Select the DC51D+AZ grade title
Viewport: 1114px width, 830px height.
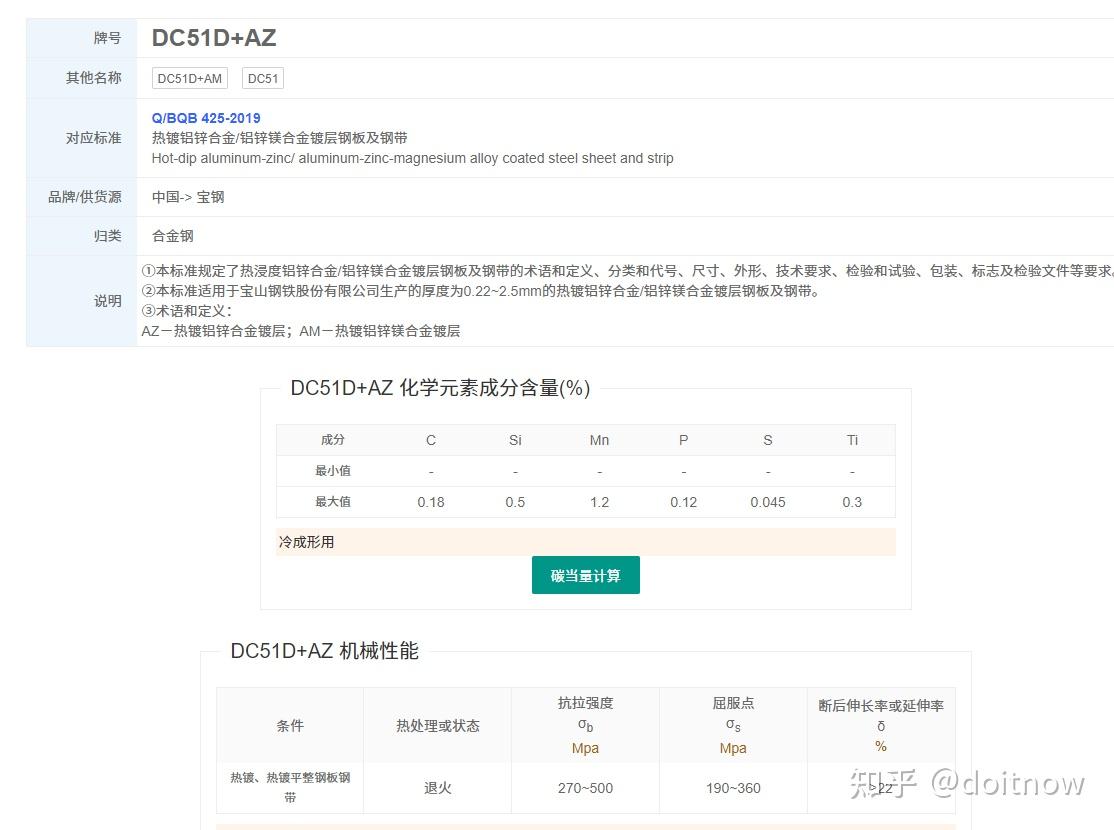click(214, 37)
